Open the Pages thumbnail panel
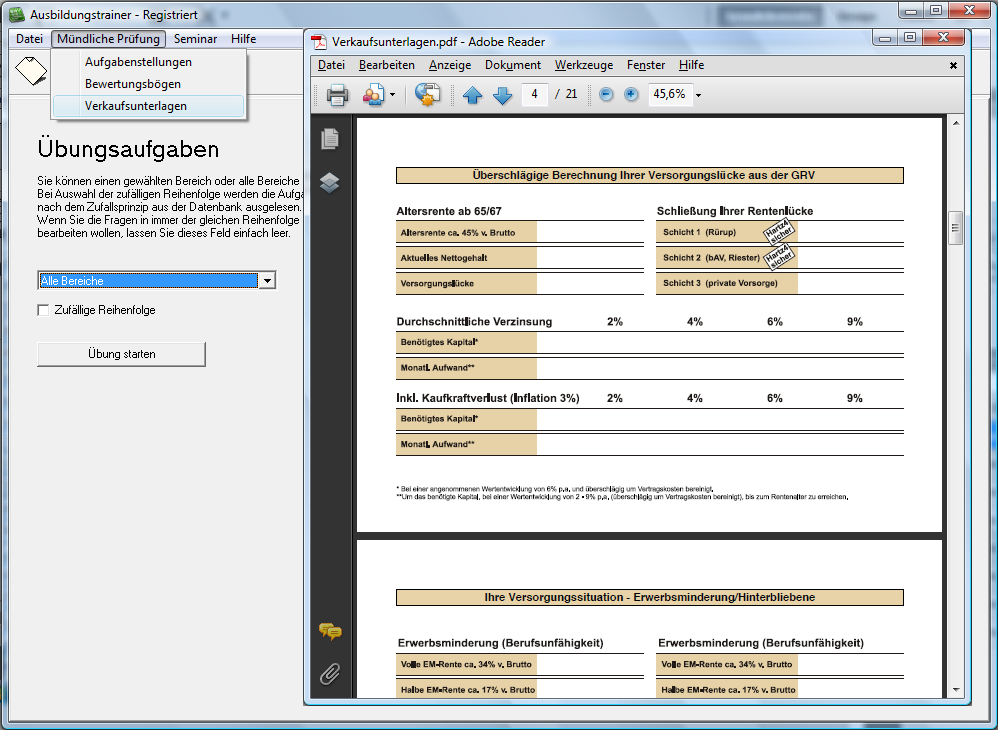Image resolution: width=998 pixels, height=730 pixels. click(330, 139)
